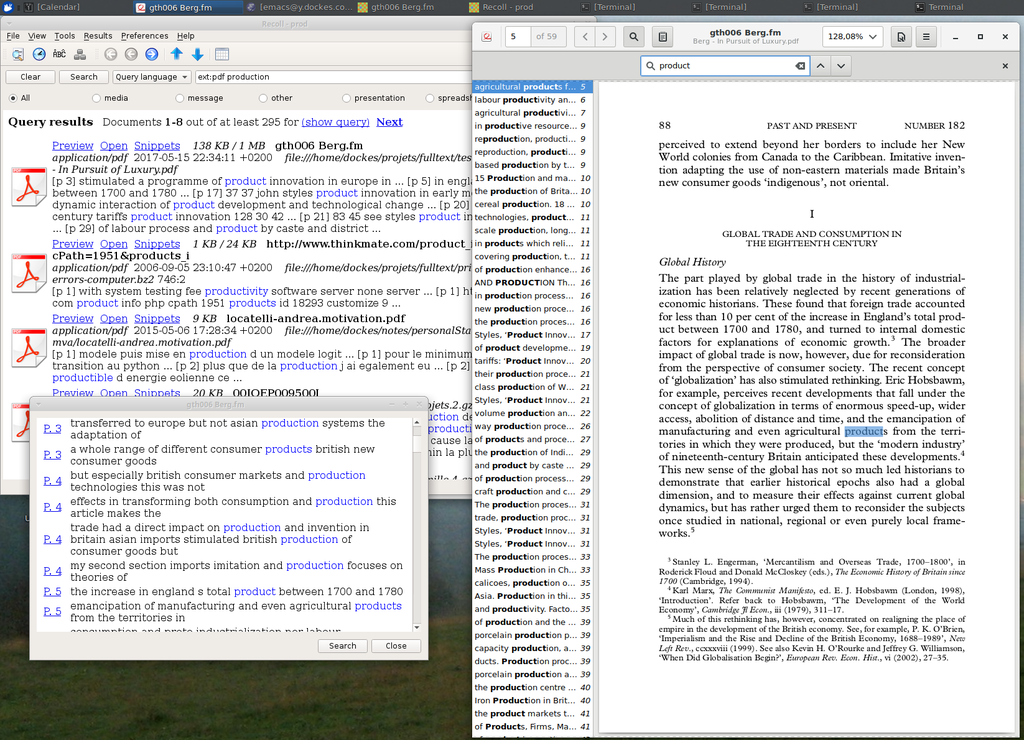Click Snippets link for locatelli-andrea.motivation.pdf
1024x740 pixels.
(x=157, y=319)
